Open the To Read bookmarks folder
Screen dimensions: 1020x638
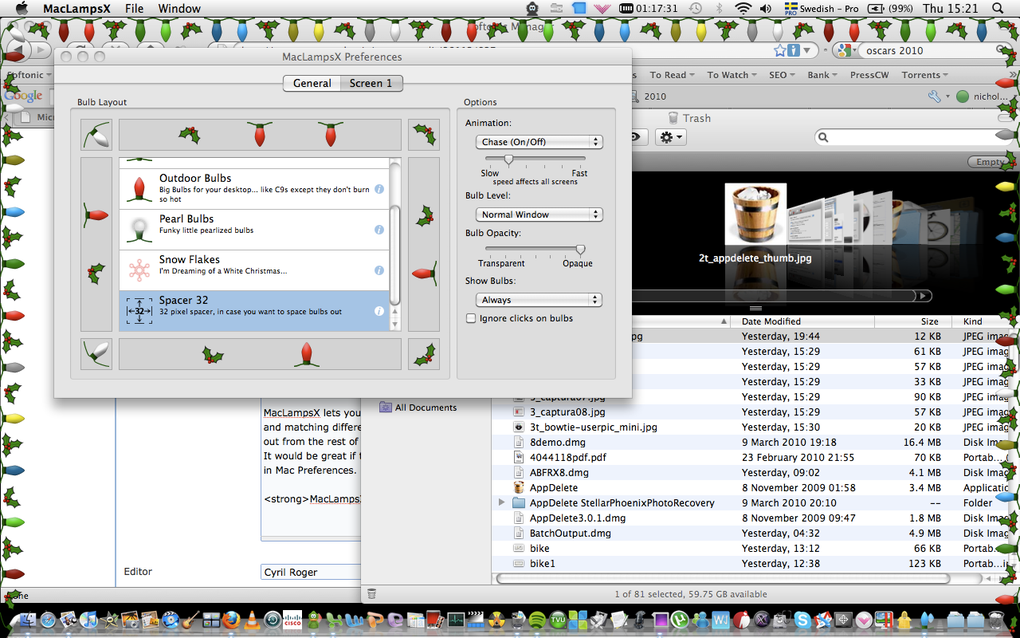(671, 75)
